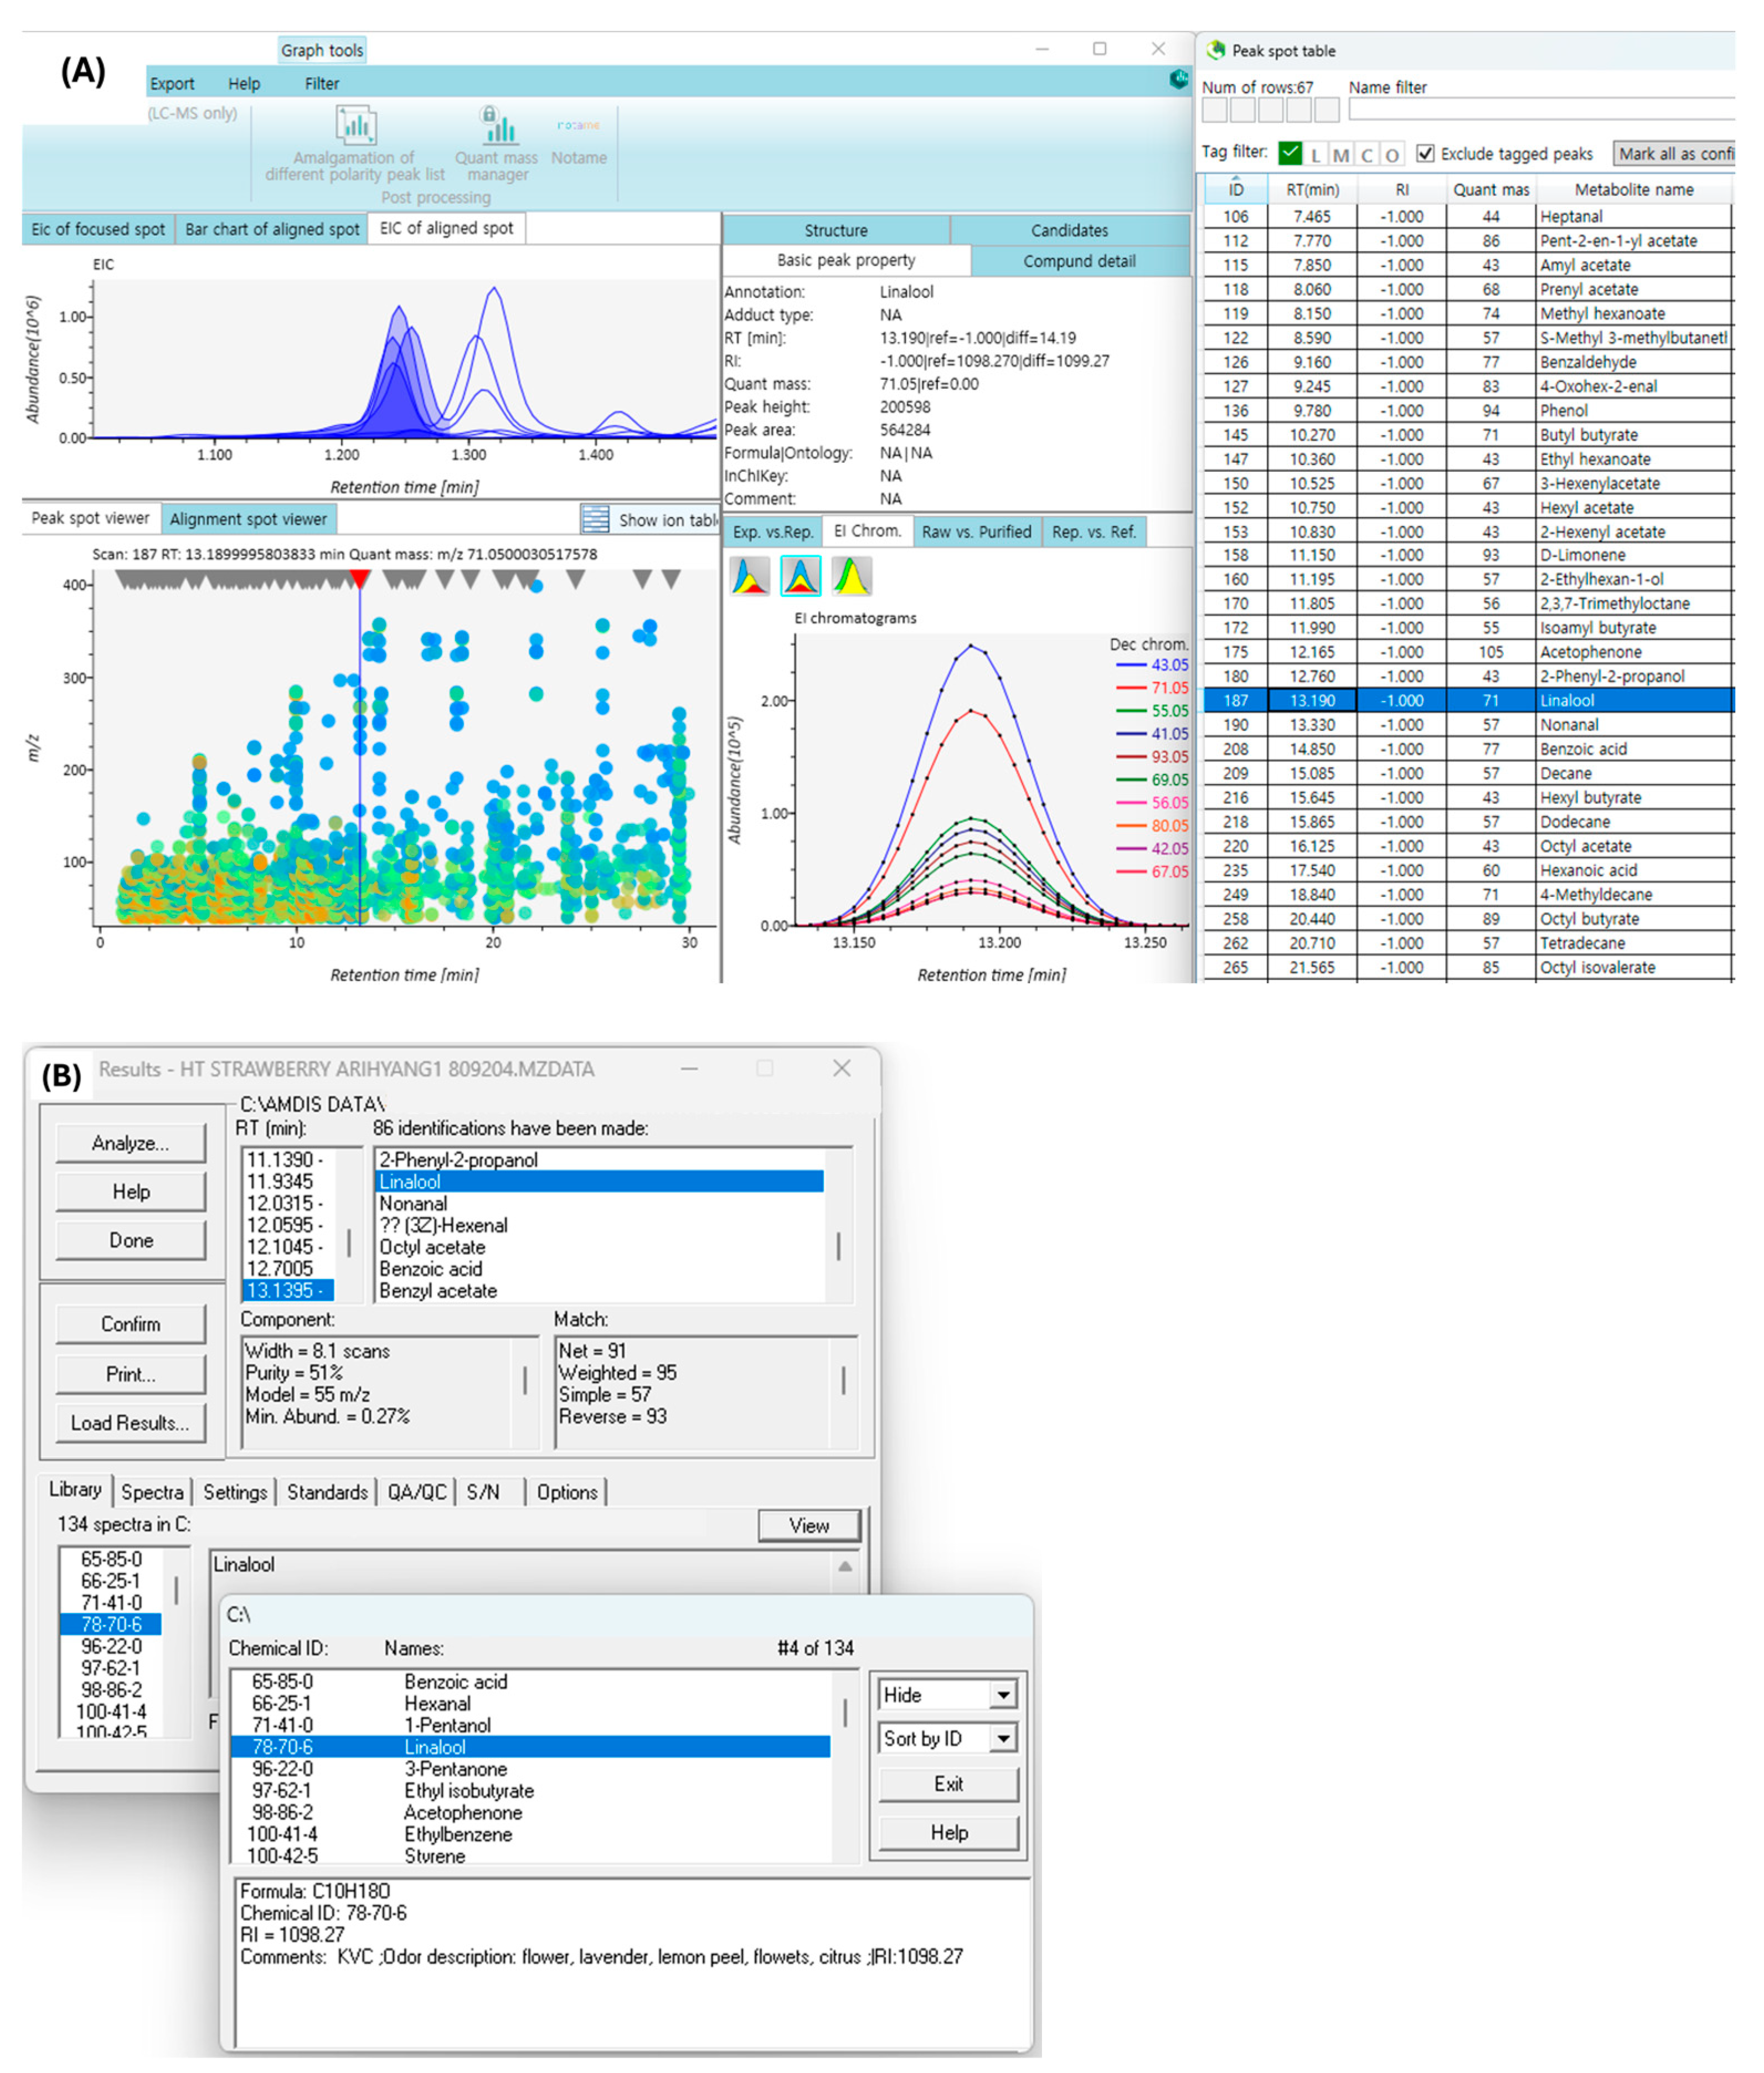
Task: Select the first chromatogram display mode icon
Action: (750, 577)
